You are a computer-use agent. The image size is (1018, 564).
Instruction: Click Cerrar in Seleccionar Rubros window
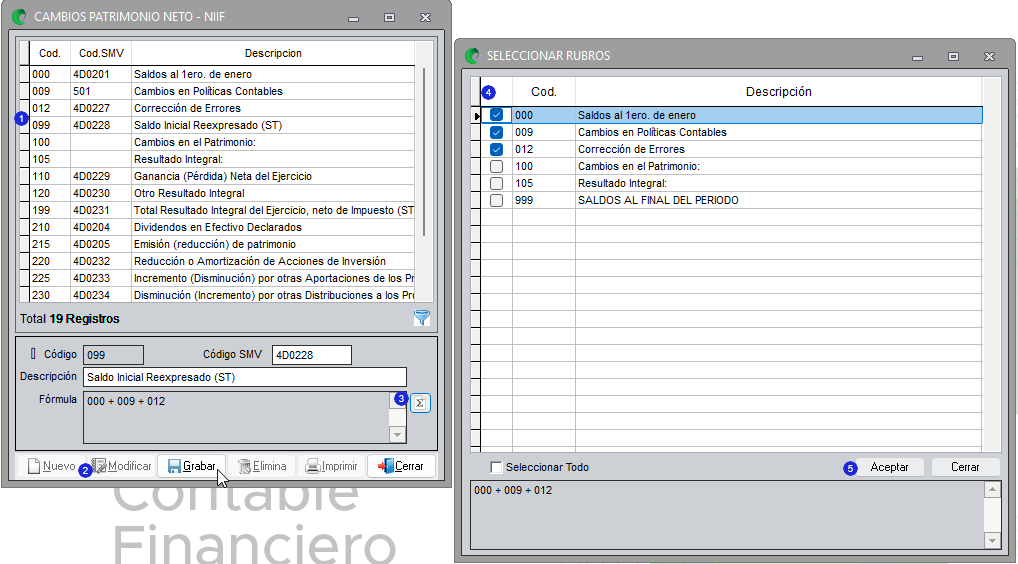coord(965,467)
